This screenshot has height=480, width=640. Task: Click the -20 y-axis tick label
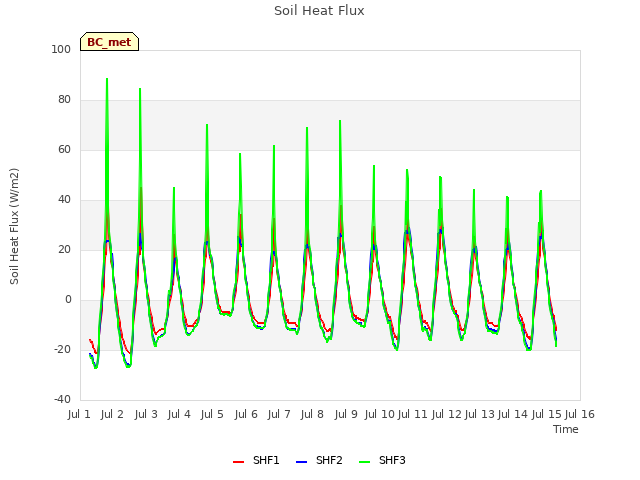coord(62,349)
